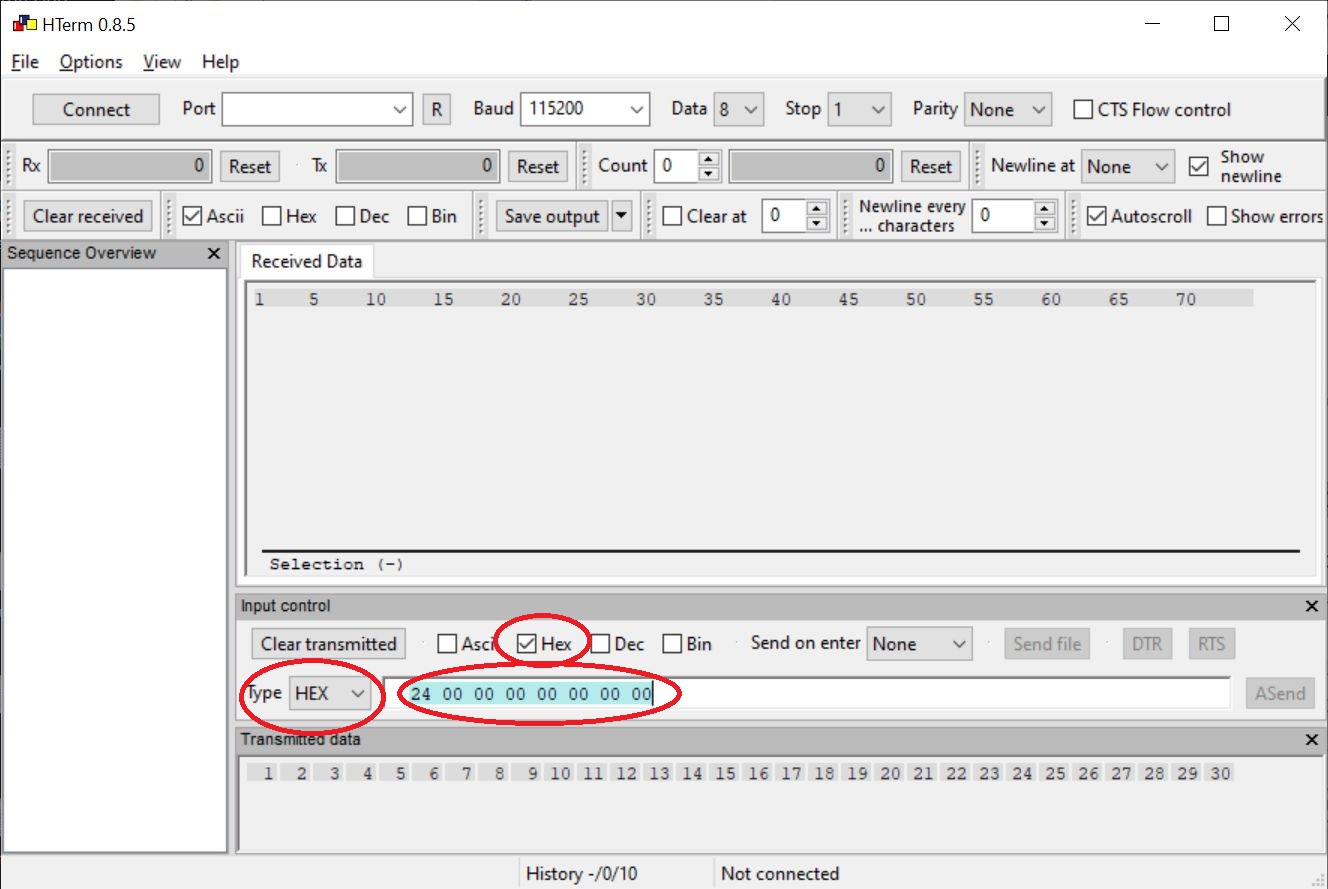Select the Received Data tab
Image resolution: width=1328 pixels, height=889 pixels.
click(x=306, y=261)
